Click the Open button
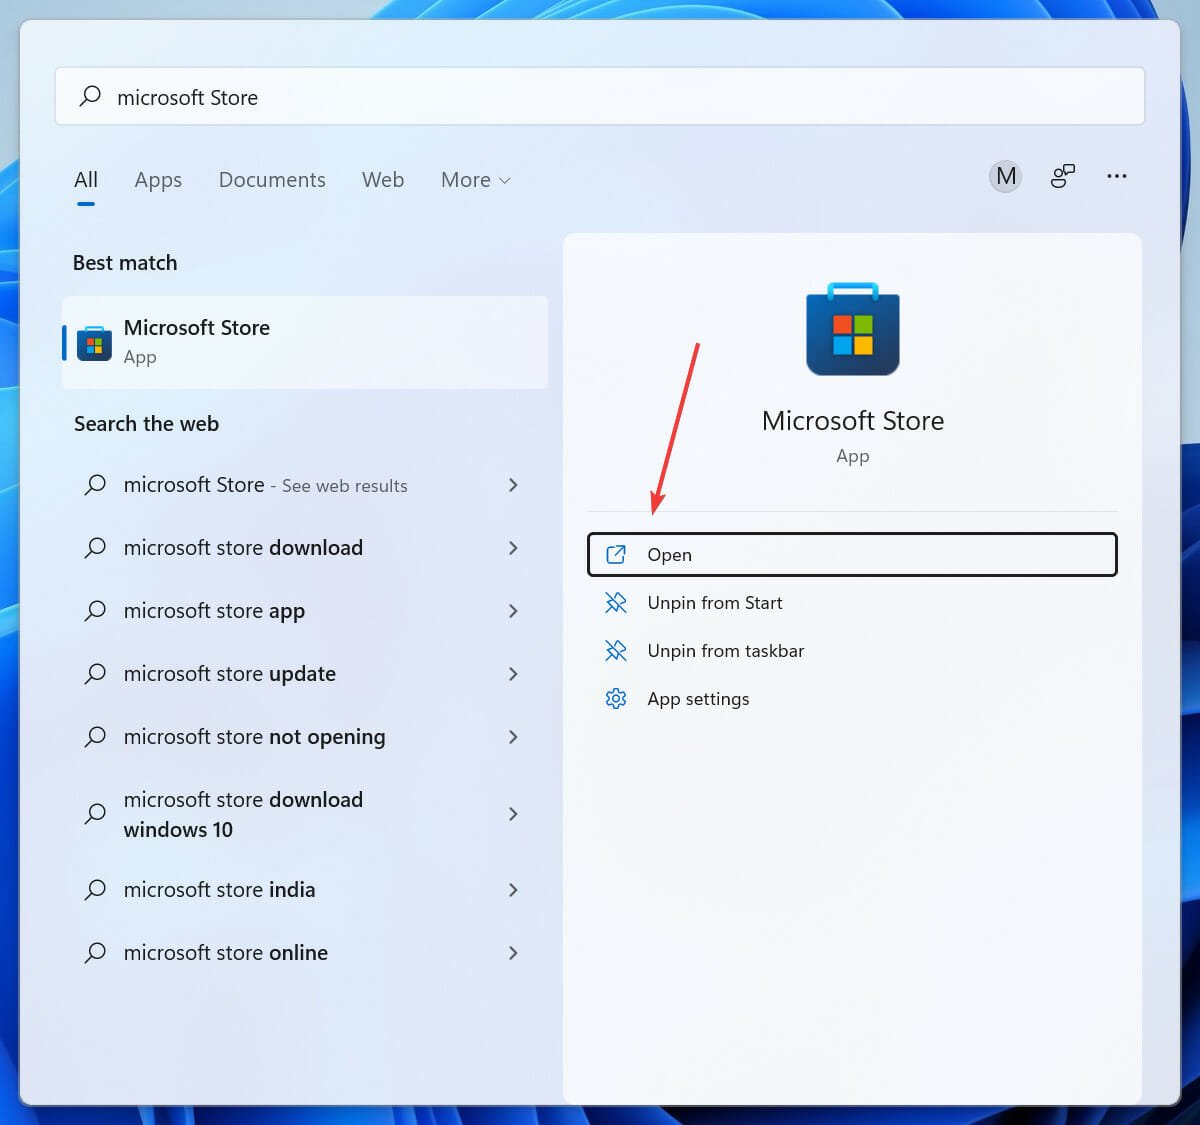 [852, 555]
